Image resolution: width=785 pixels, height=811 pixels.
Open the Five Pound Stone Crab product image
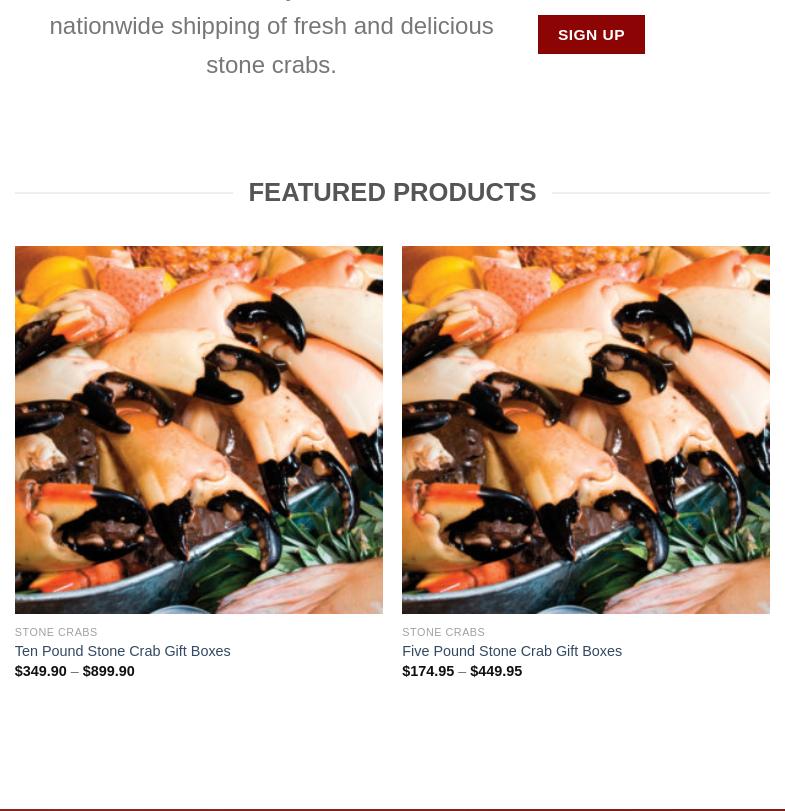click(586, 430)
